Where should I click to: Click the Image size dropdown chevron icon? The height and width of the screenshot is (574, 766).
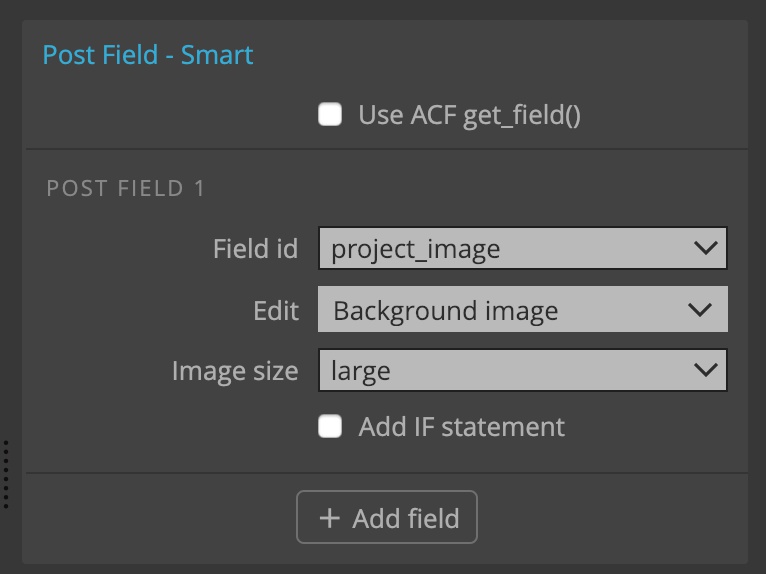(x=705, y=370)
